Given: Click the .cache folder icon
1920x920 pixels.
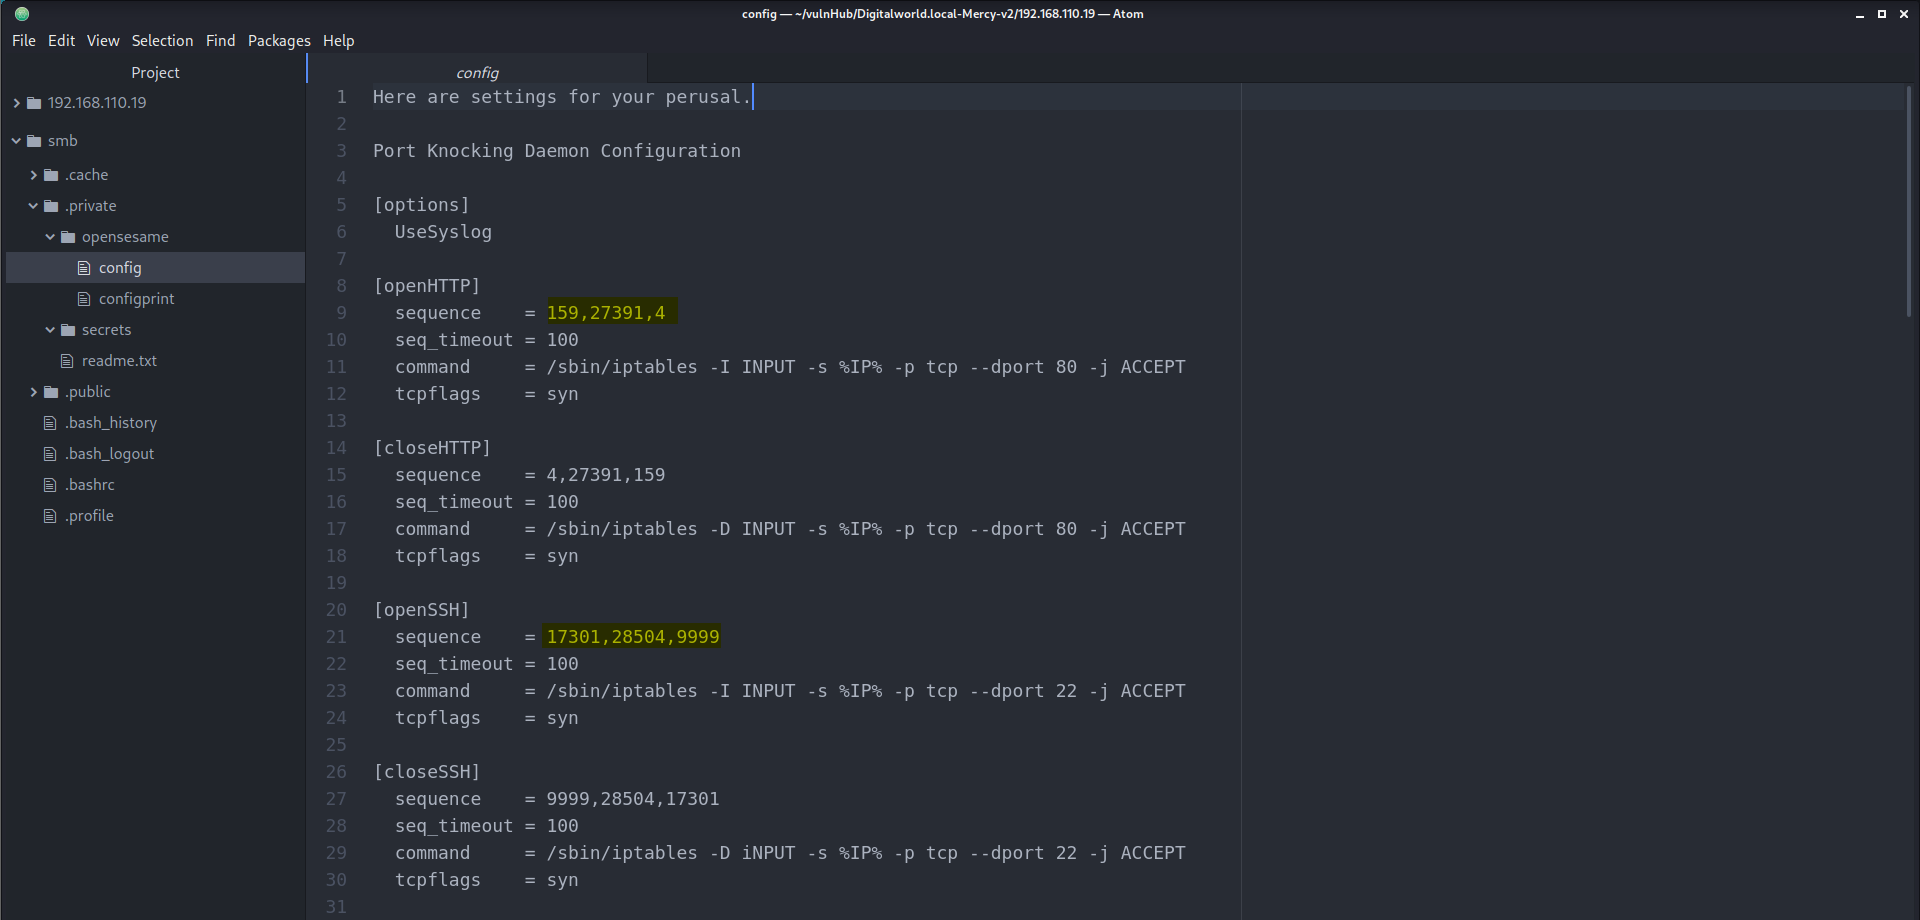Looking at the screenshot, I should 51,175.
